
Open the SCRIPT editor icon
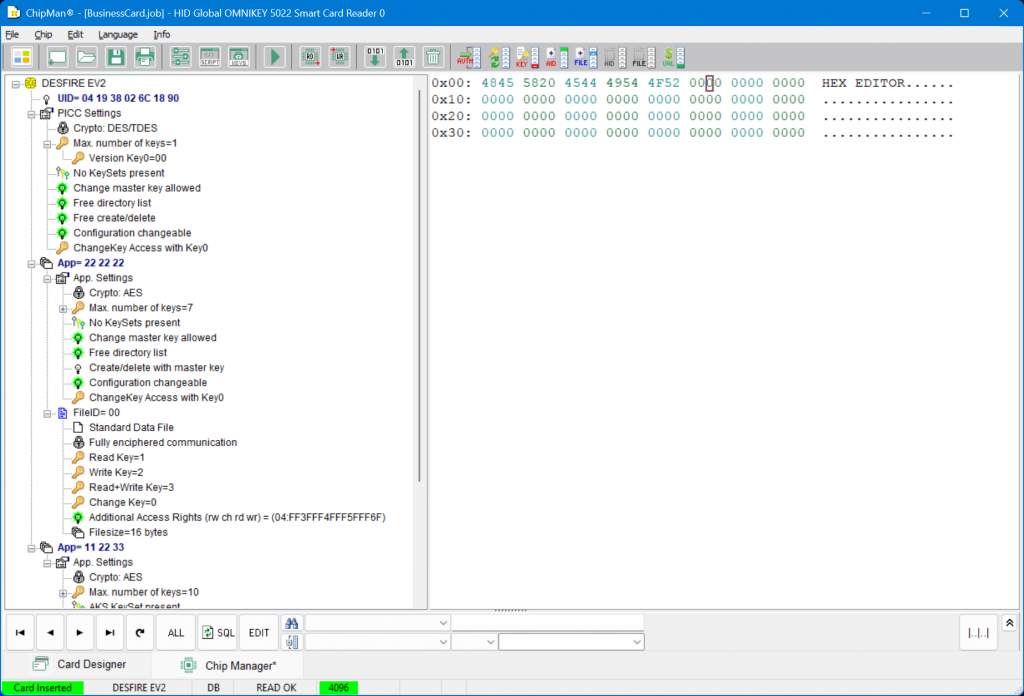210,57
